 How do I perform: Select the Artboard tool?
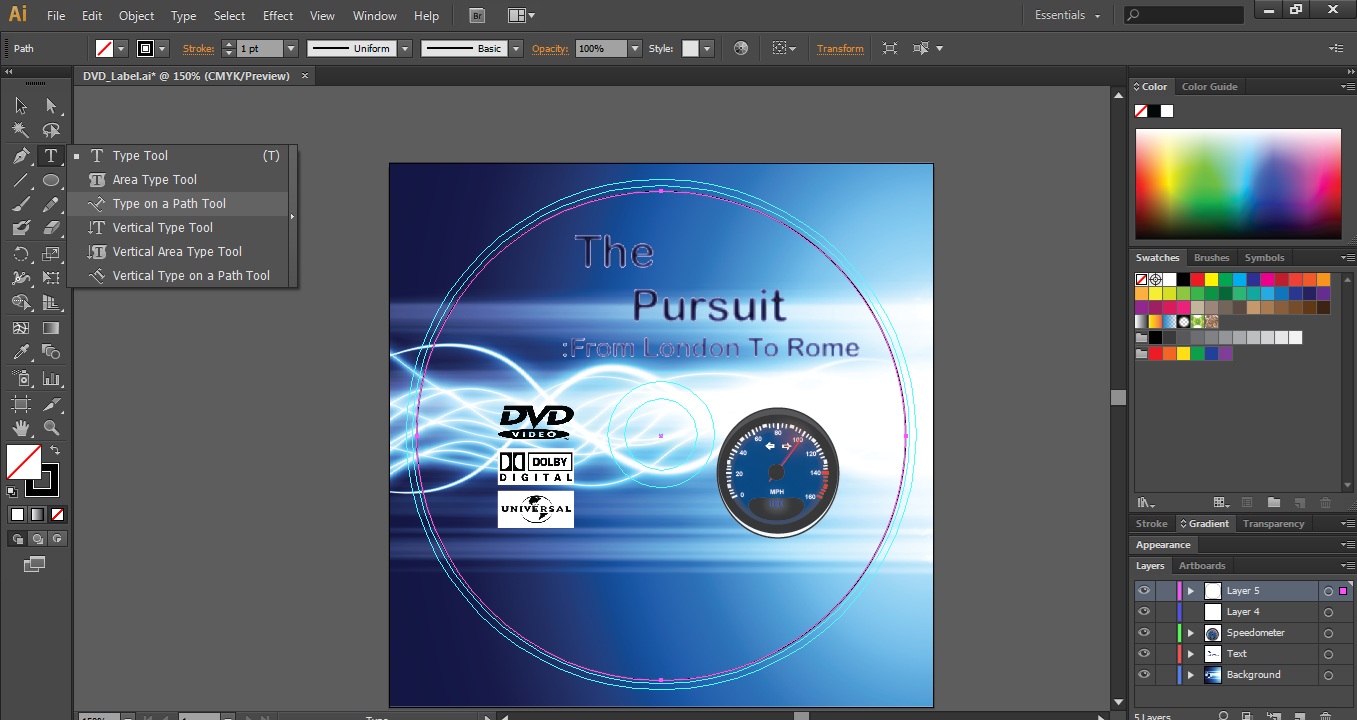tap(21, 403)
